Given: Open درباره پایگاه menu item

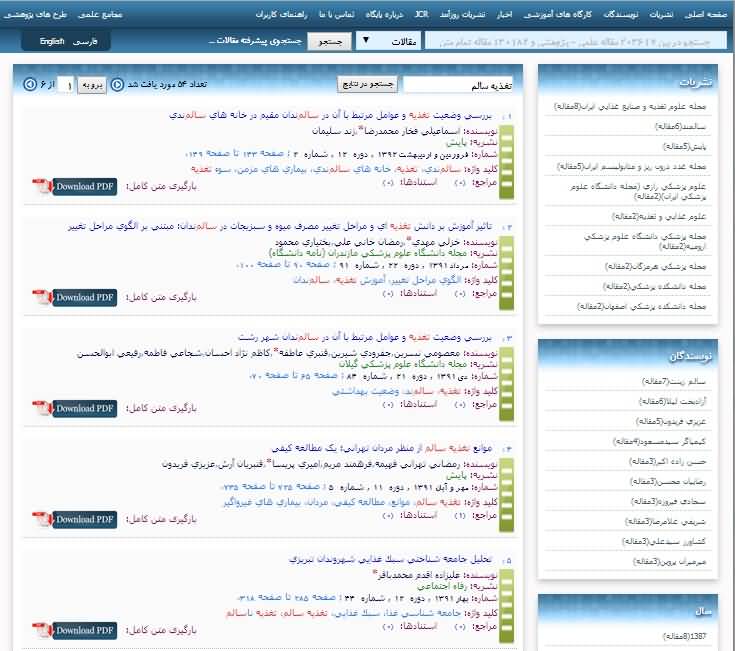Looking at the screenshot, I should [384, 15].
